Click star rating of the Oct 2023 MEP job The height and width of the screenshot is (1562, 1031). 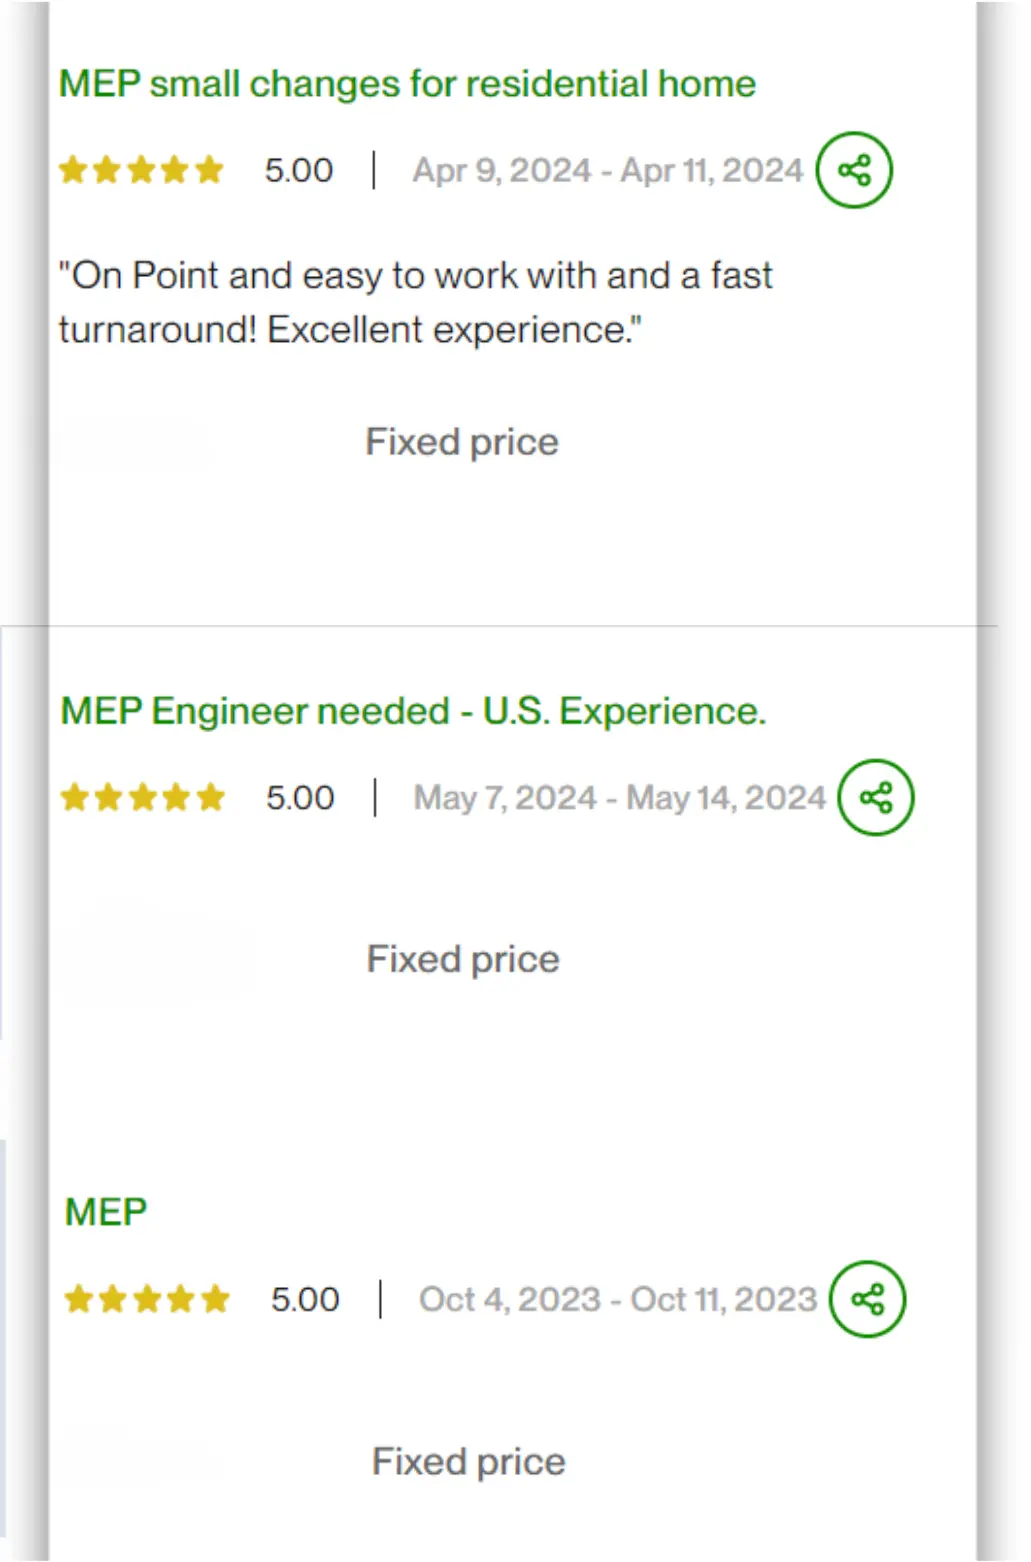click(147, 1299)
